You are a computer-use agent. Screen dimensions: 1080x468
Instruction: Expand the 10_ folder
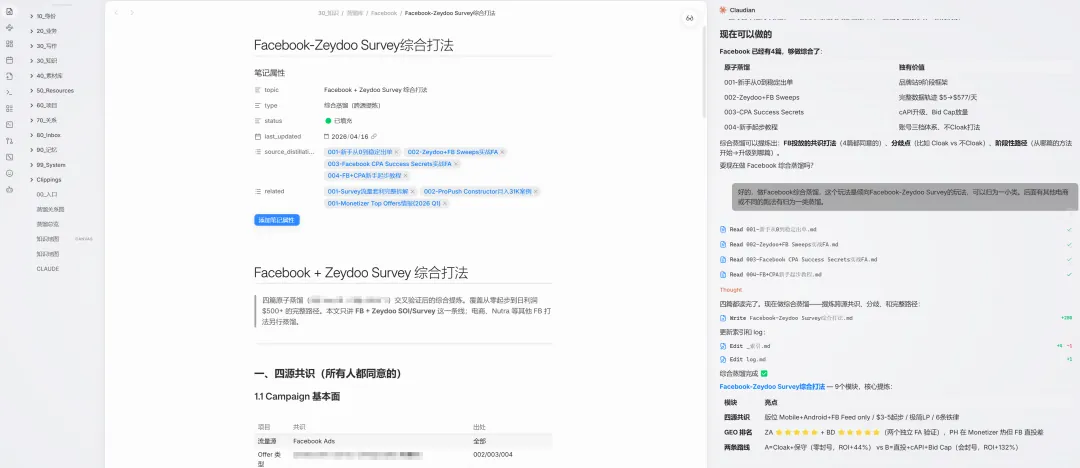(32, 15)
